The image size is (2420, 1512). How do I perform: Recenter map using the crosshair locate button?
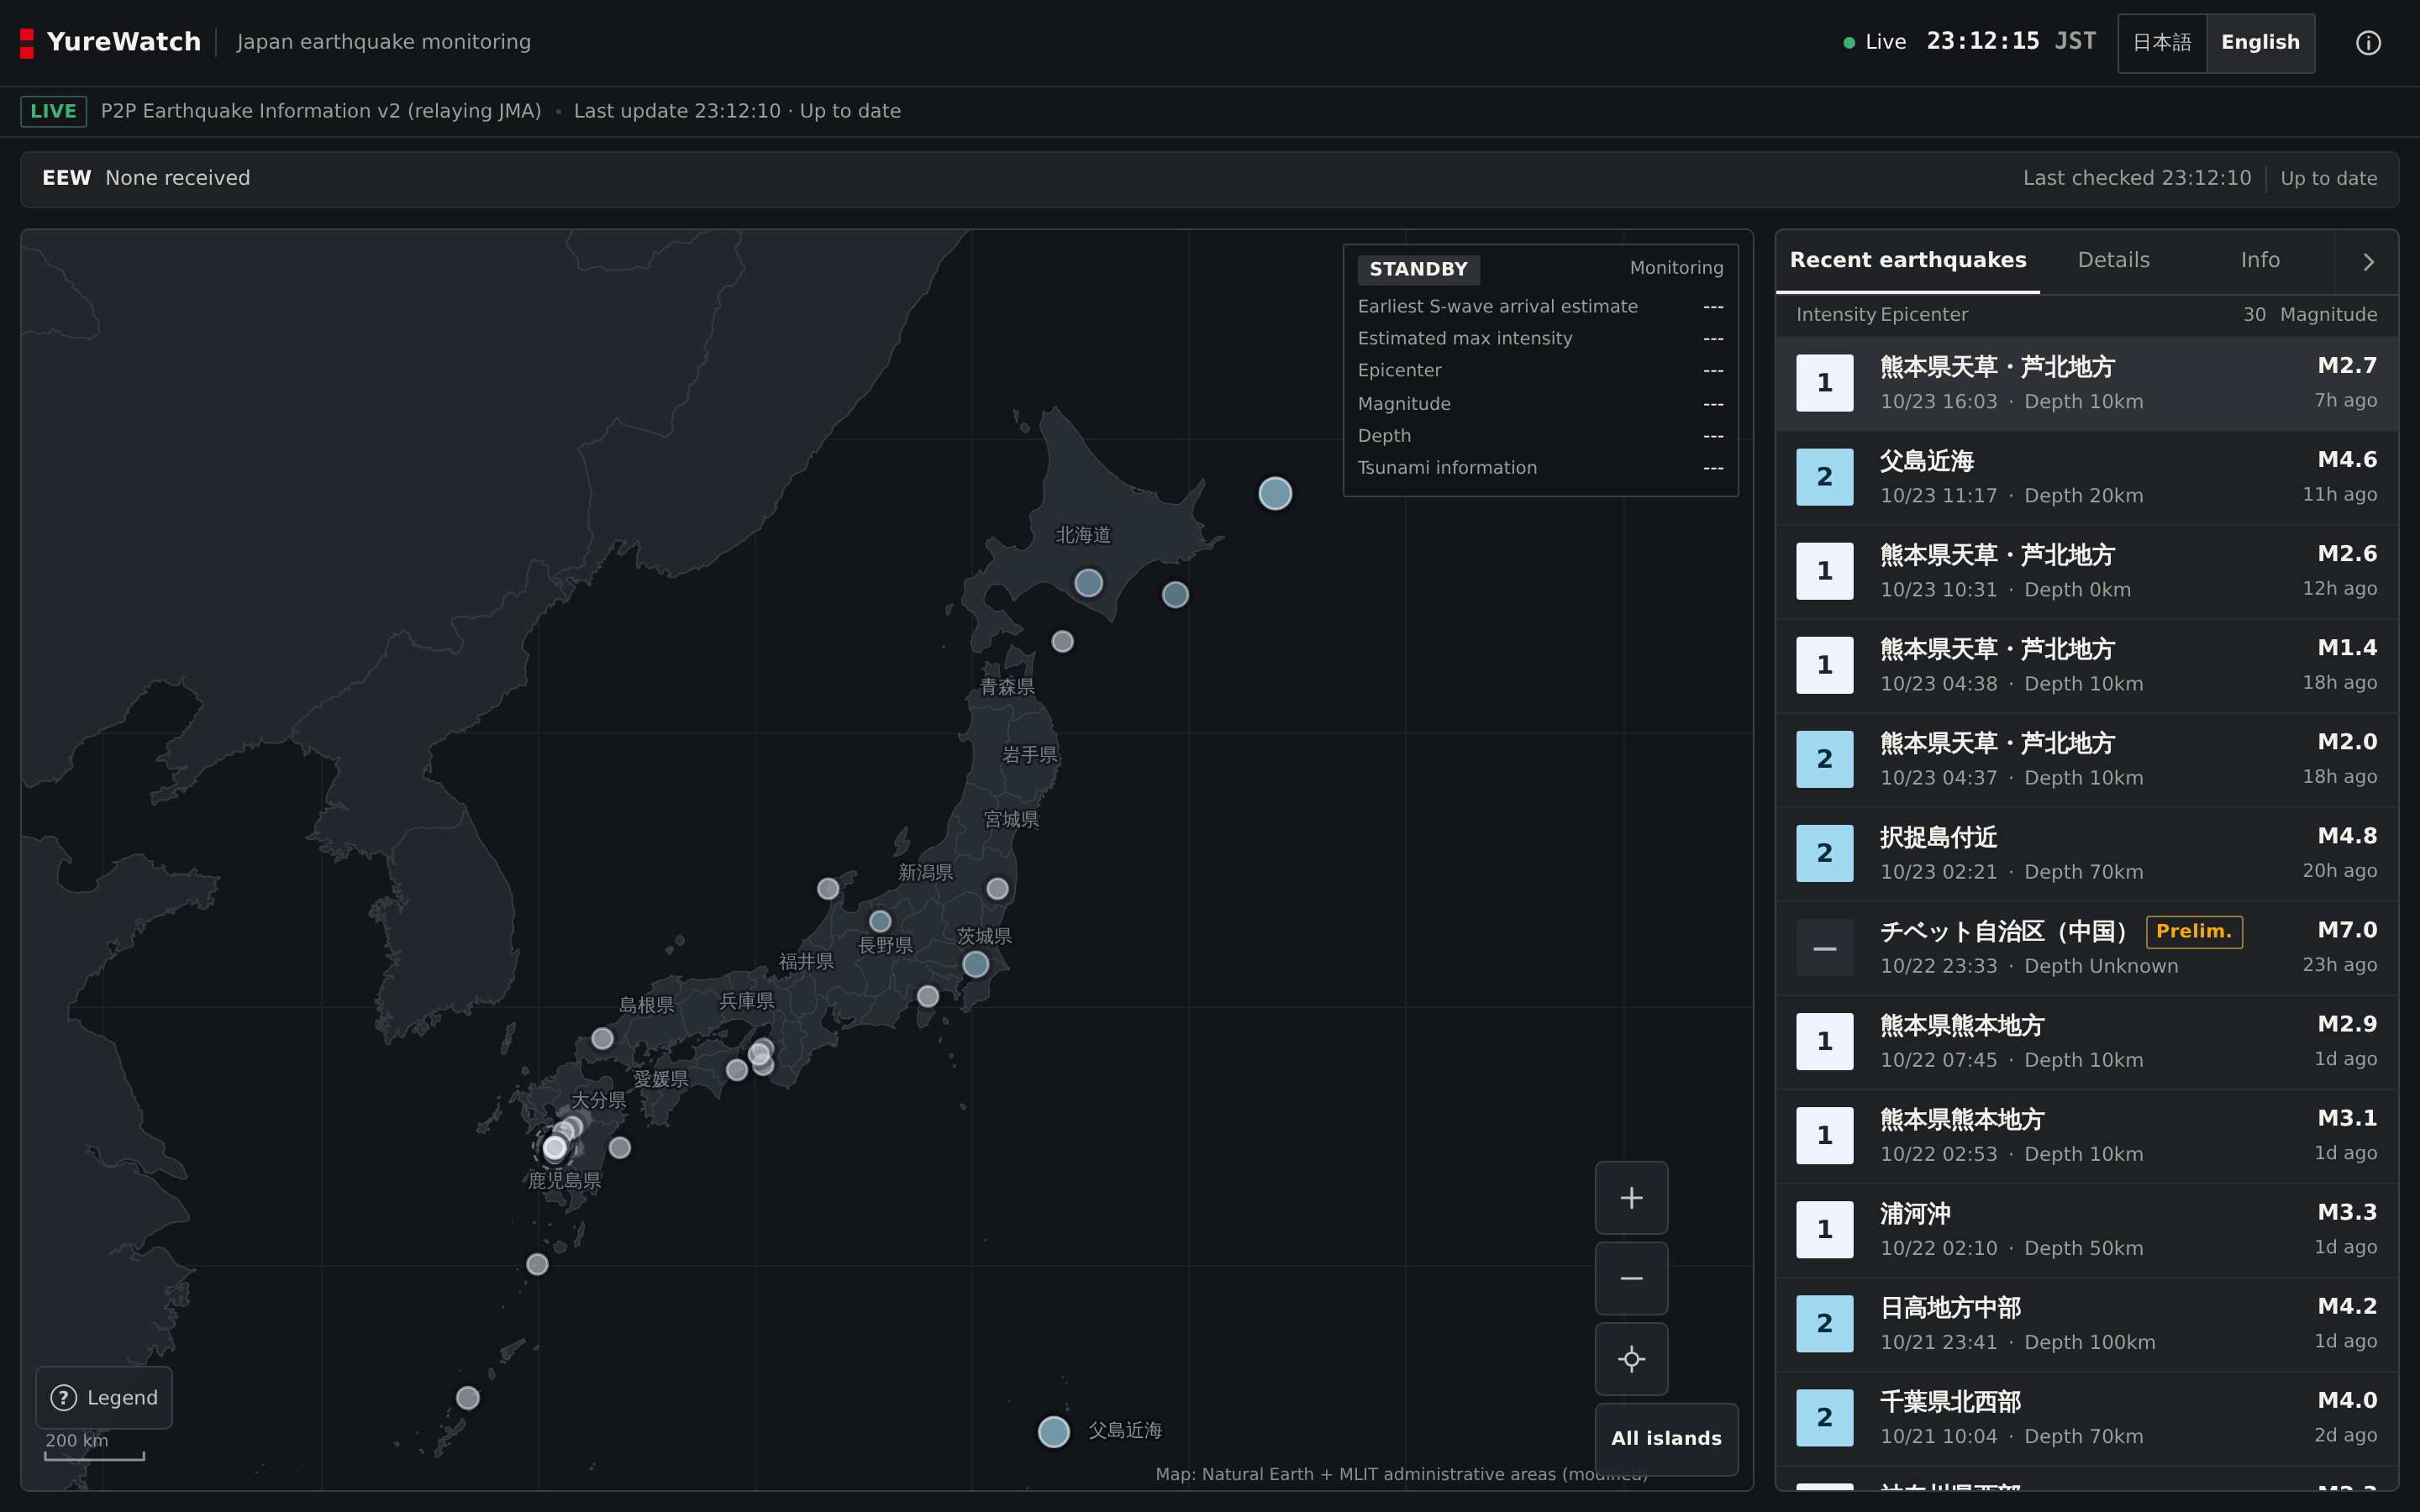coord(1631,1359)
